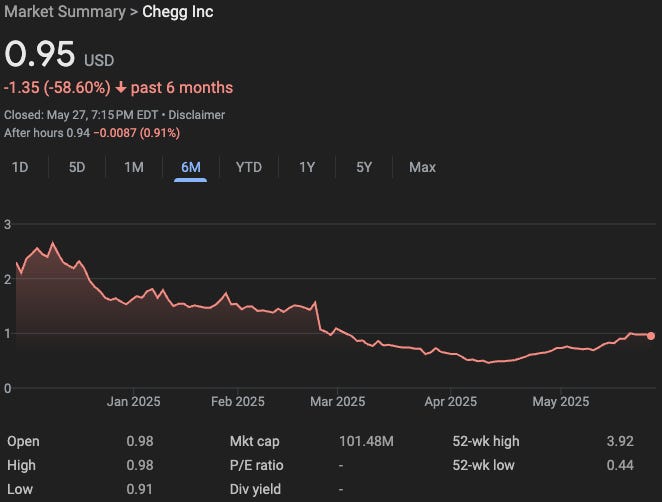The height and width of the screenshot is (502, 662).
Task: Click the Chegg Inc title
Action: 178,12
